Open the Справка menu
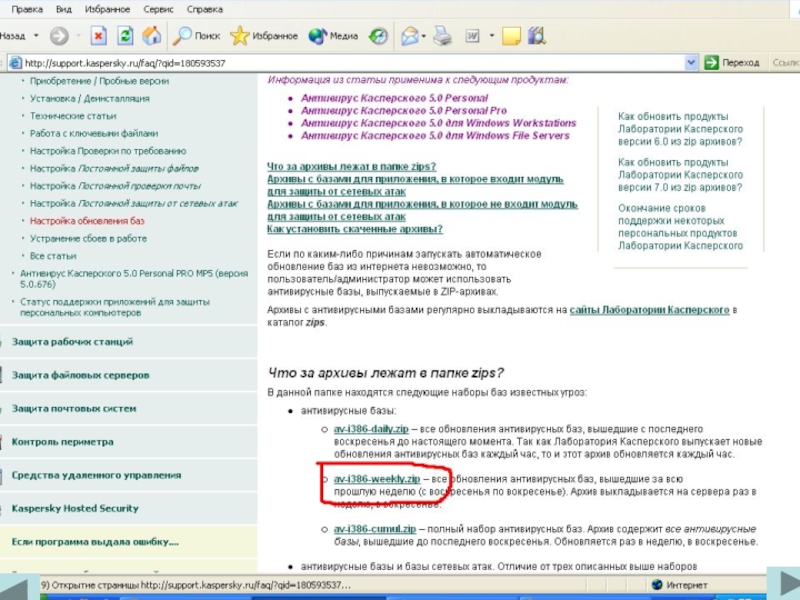Viewport: 800px width, 600px height. point(205,9)
